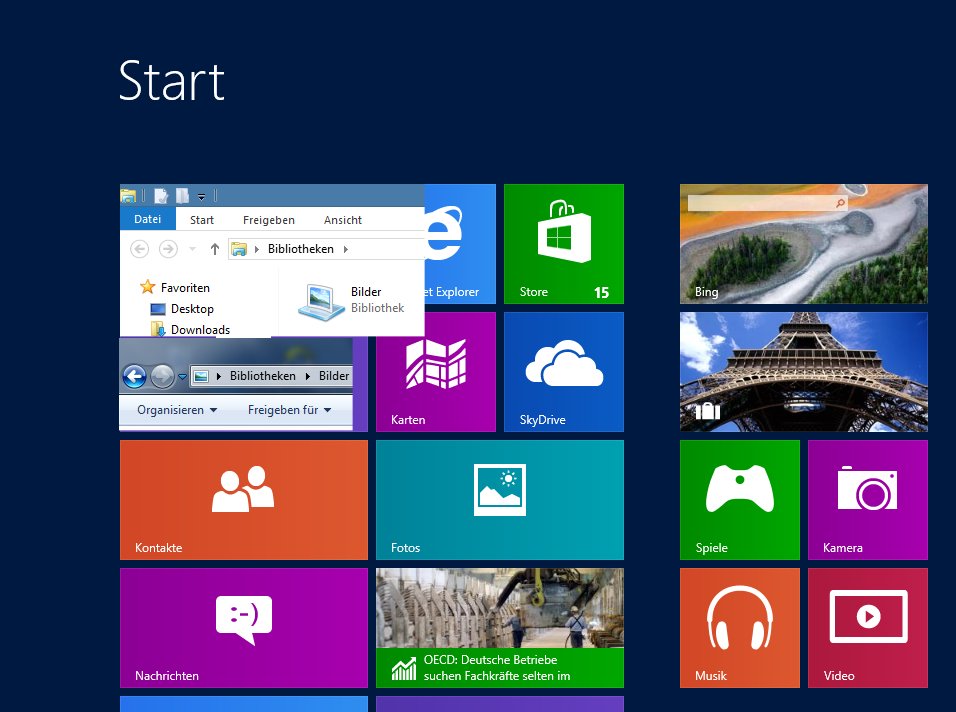This screenshot has height=712, width=956.
Task: Open the Kontakte people tile
Action: (244, 500)
